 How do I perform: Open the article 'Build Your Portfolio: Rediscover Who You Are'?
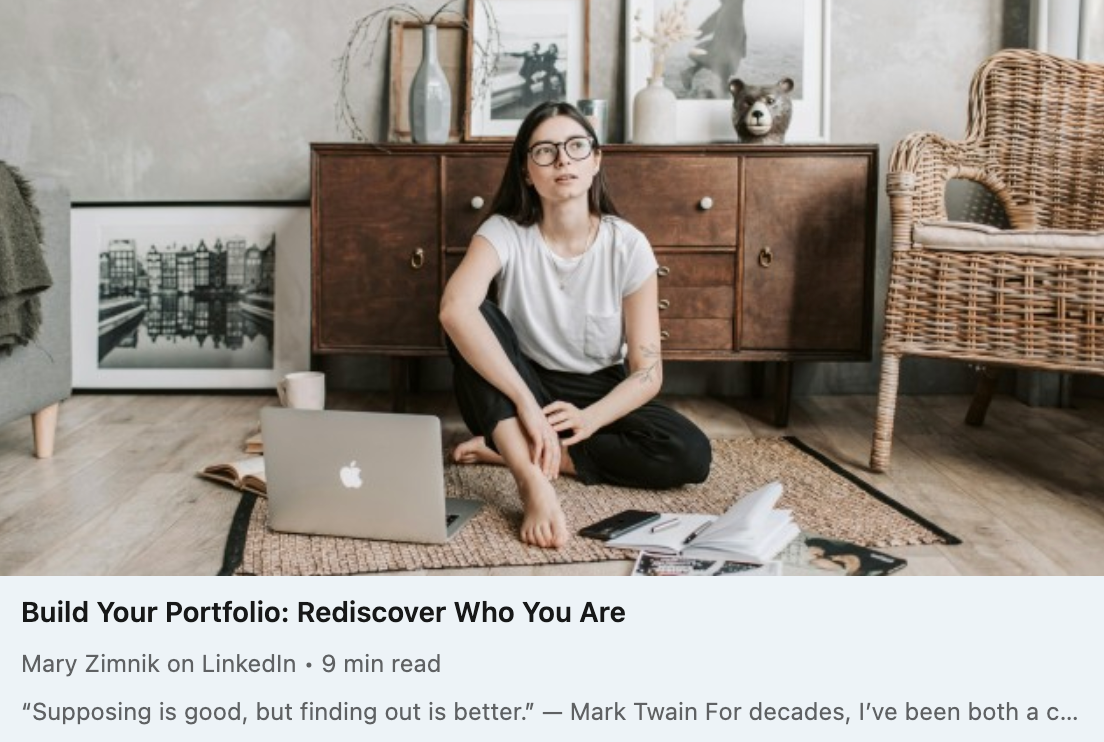pyautogui.click(x=323, y=612)
